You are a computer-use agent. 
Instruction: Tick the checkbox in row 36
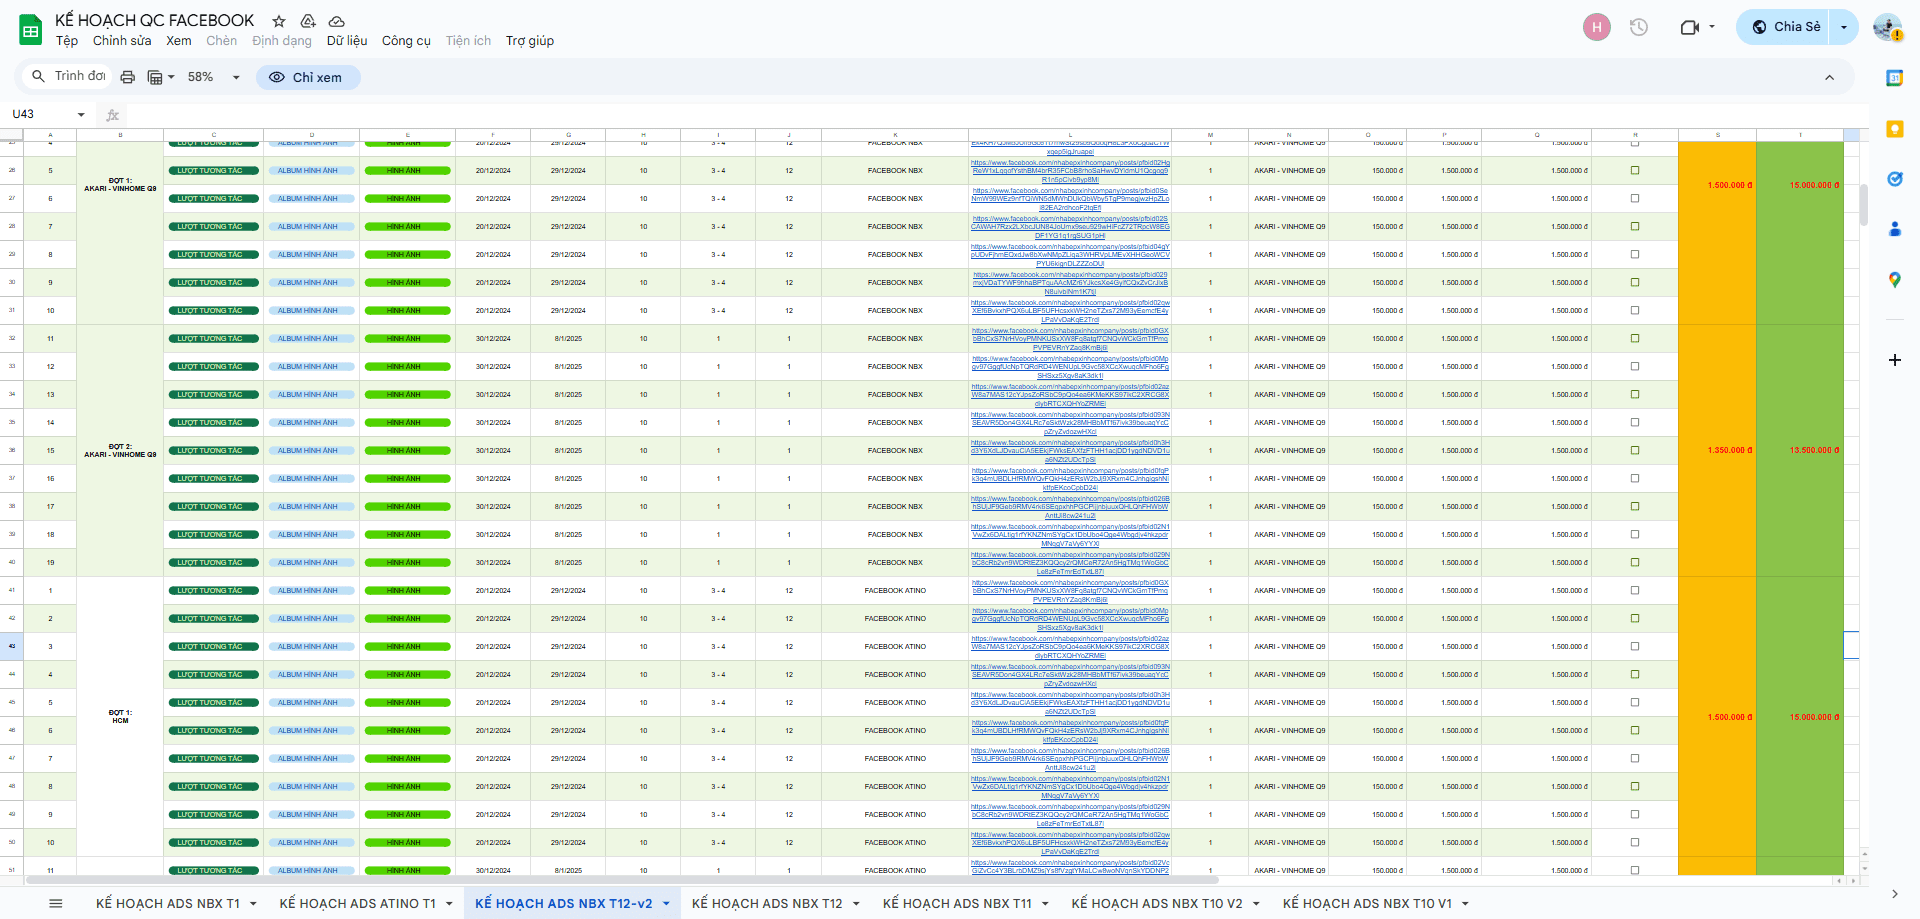[1635, 450]
